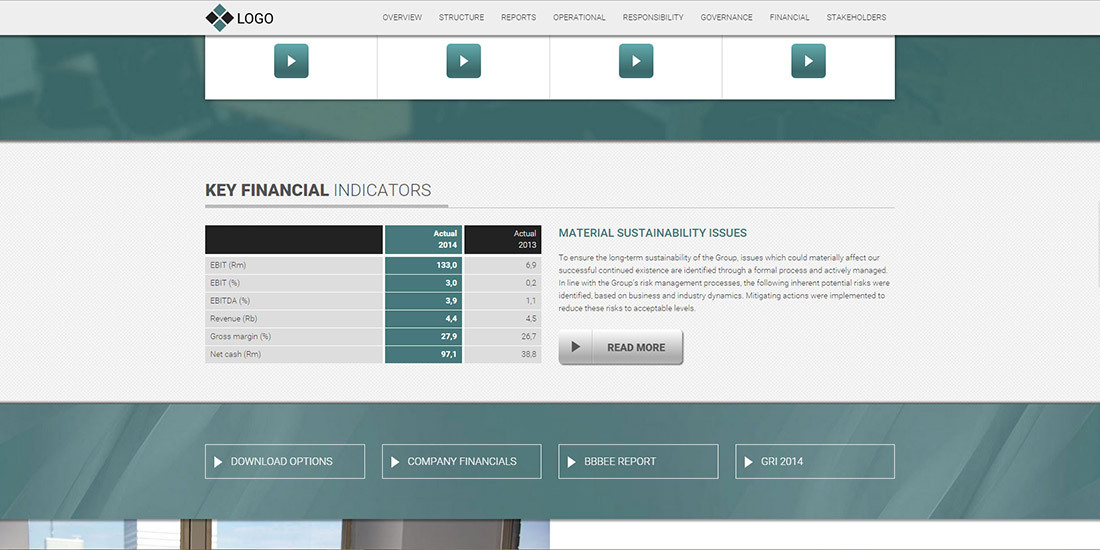Viewport: 1100px width, 550px height.
Task: Click the diamond logo icon
Action: pos(219,18)
